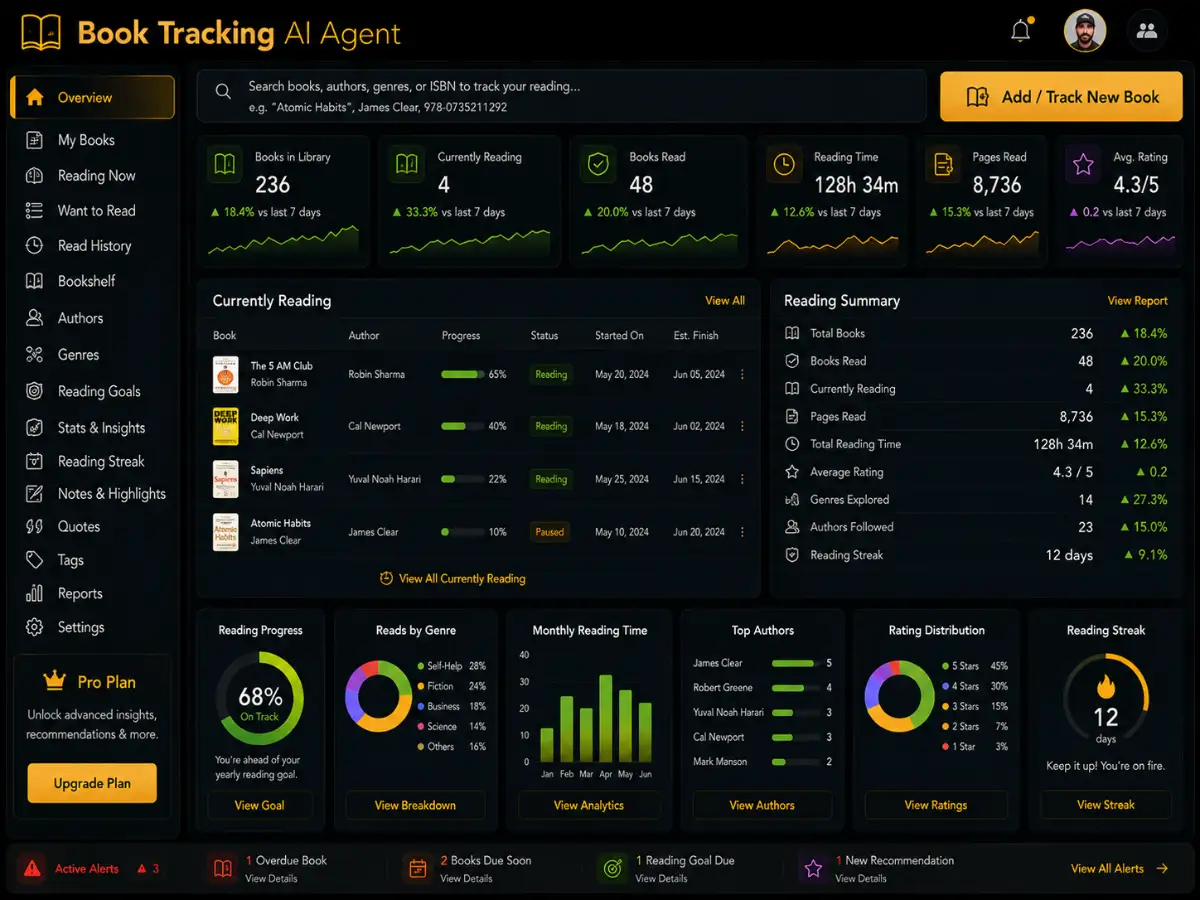Click the Pages Read document icon

point(942,165)
